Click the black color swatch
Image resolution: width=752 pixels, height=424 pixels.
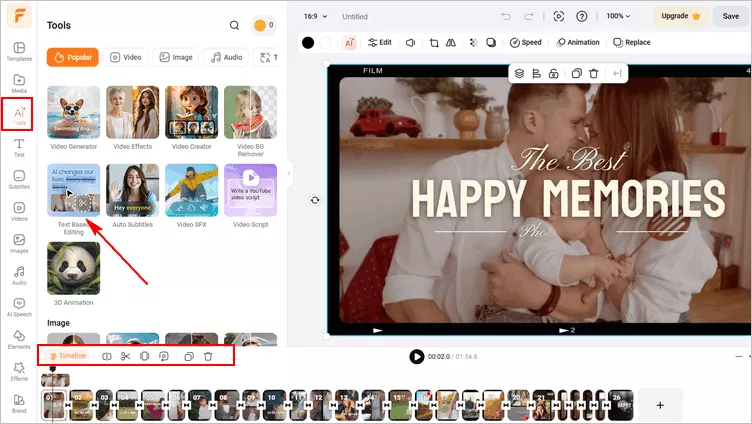click(x=308, y=43)
